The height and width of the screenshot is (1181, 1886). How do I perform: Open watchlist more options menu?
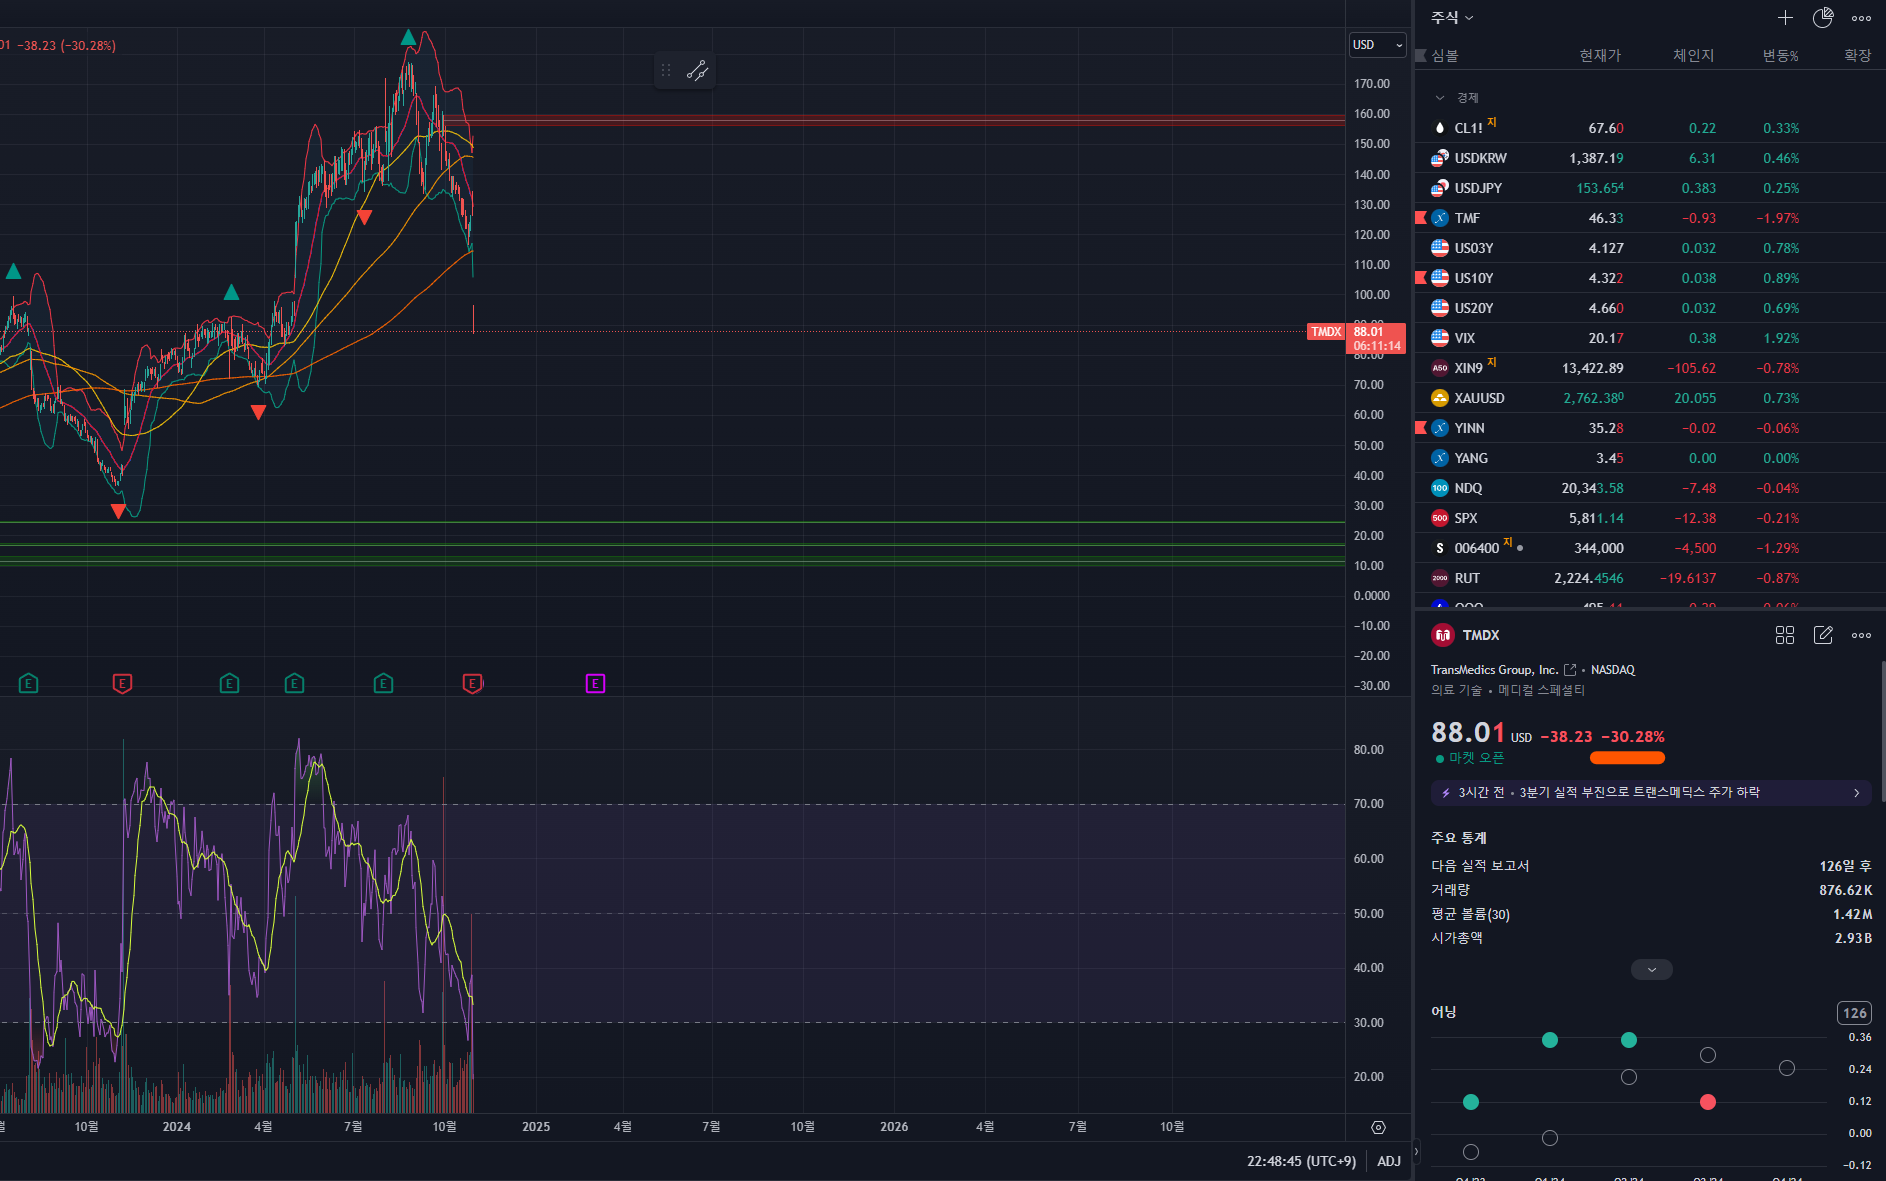(x=1861, y=18)
